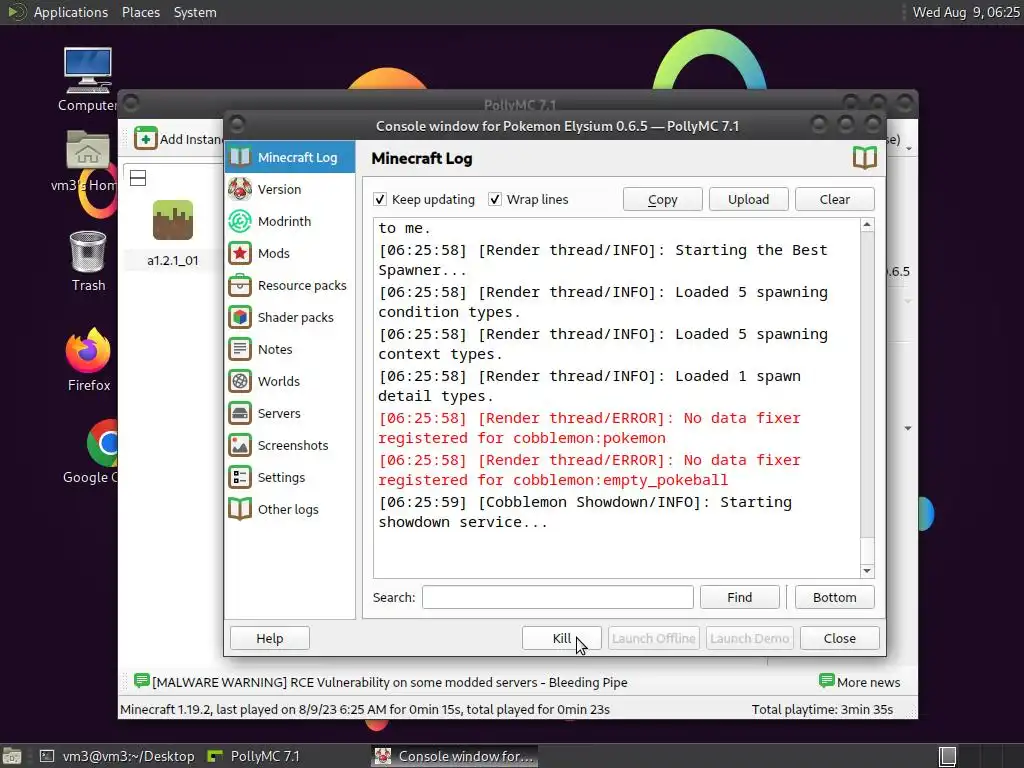Click the Notes icon in sidebar
The image size is (1024, 768).
[x=240, y=349]
